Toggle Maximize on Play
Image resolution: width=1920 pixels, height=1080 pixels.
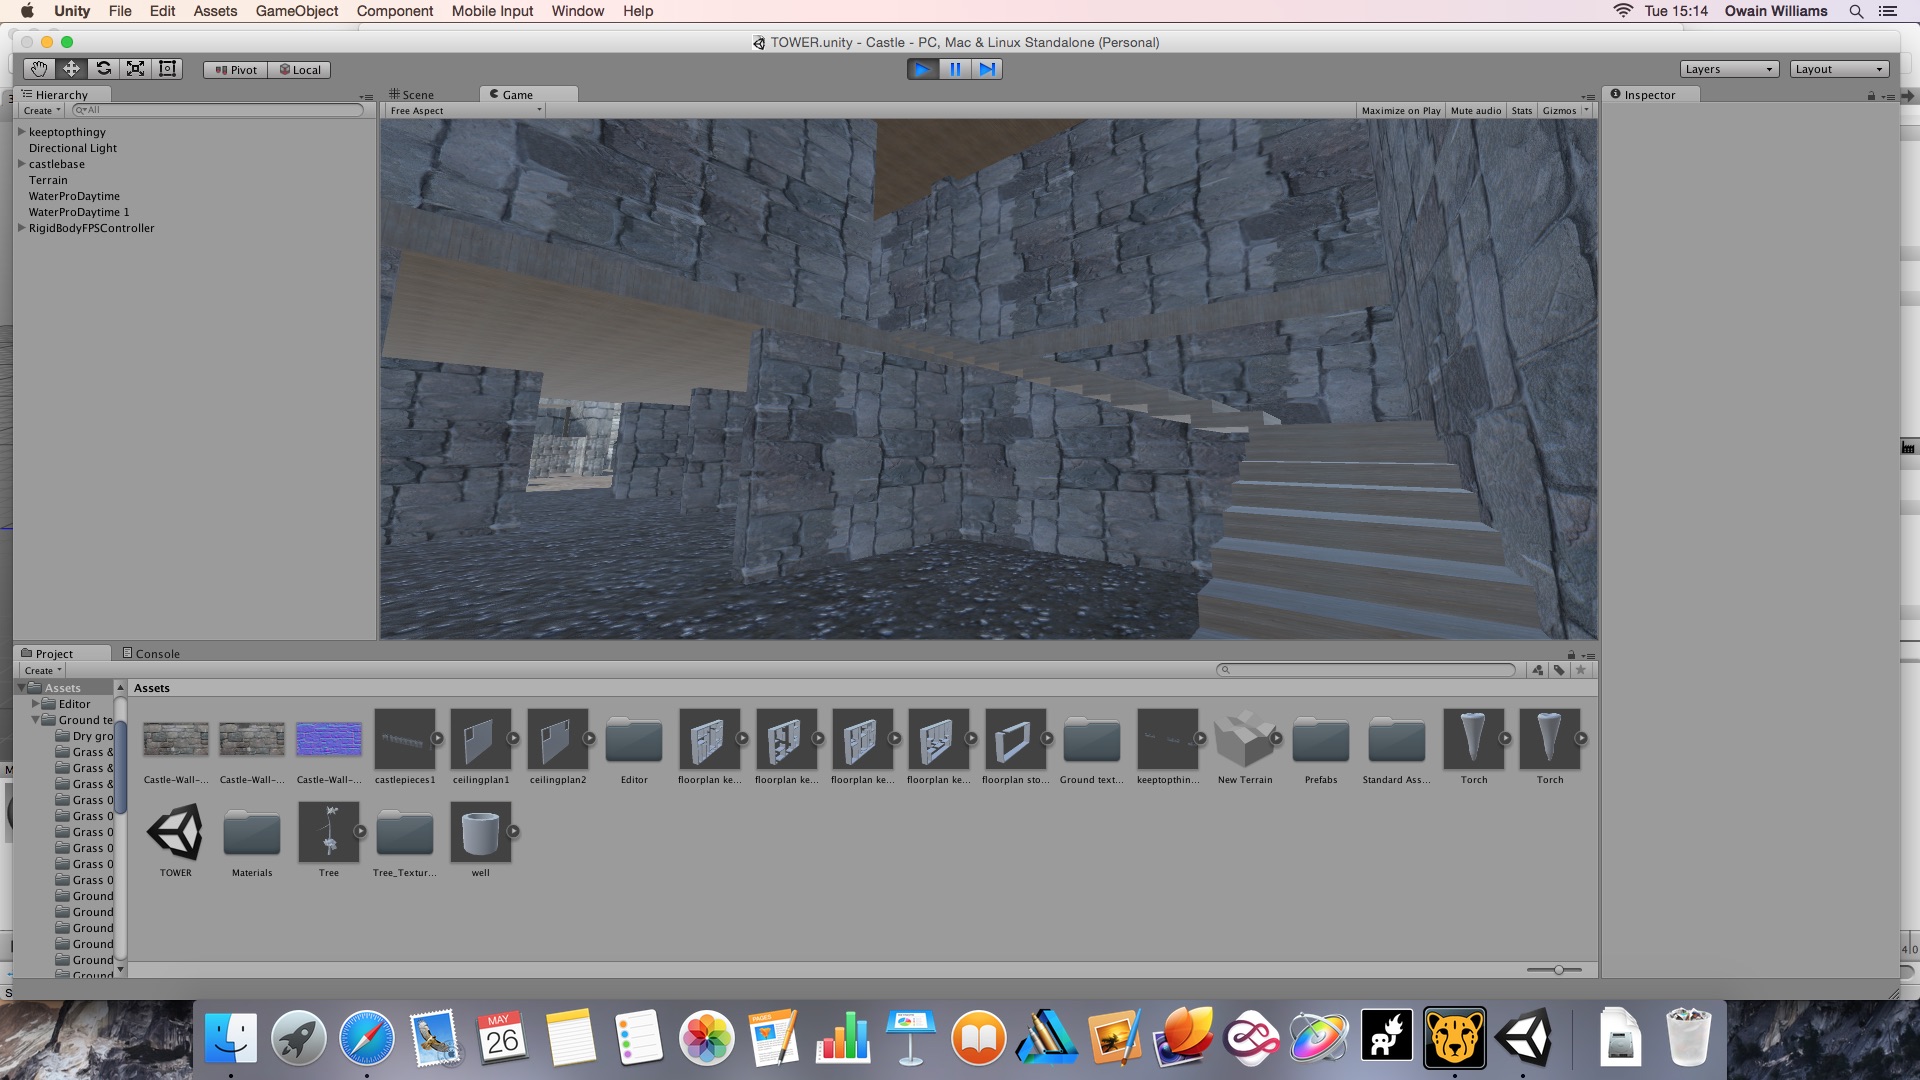click(1400, 111)
